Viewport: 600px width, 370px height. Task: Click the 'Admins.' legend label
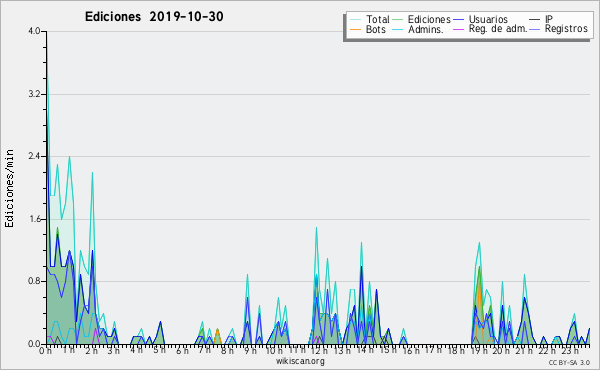click(426, 29)
